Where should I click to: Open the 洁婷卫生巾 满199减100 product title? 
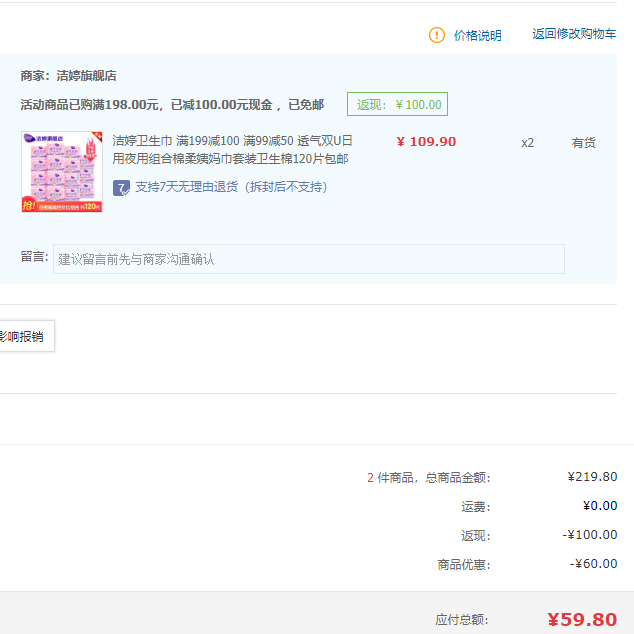[x=232, y=150]
